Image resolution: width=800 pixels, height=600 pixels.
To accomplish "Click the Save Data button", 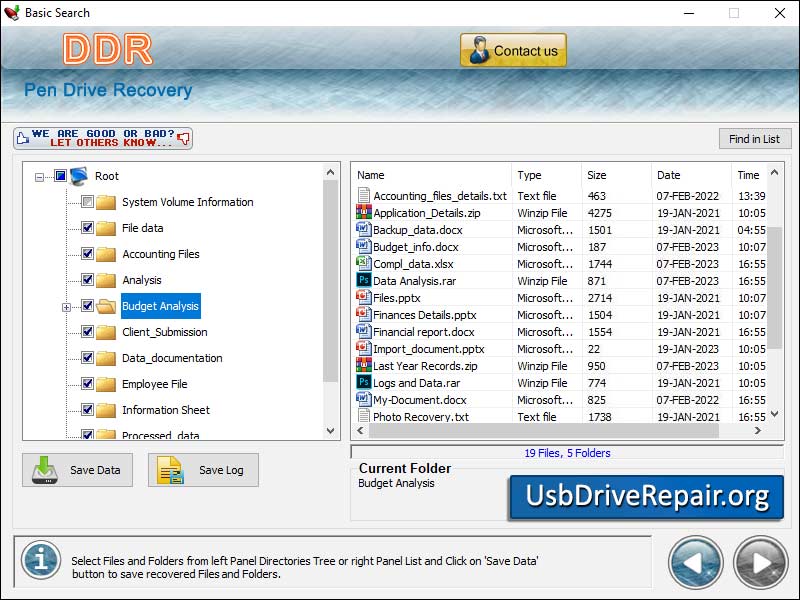I will pos(78,470).
